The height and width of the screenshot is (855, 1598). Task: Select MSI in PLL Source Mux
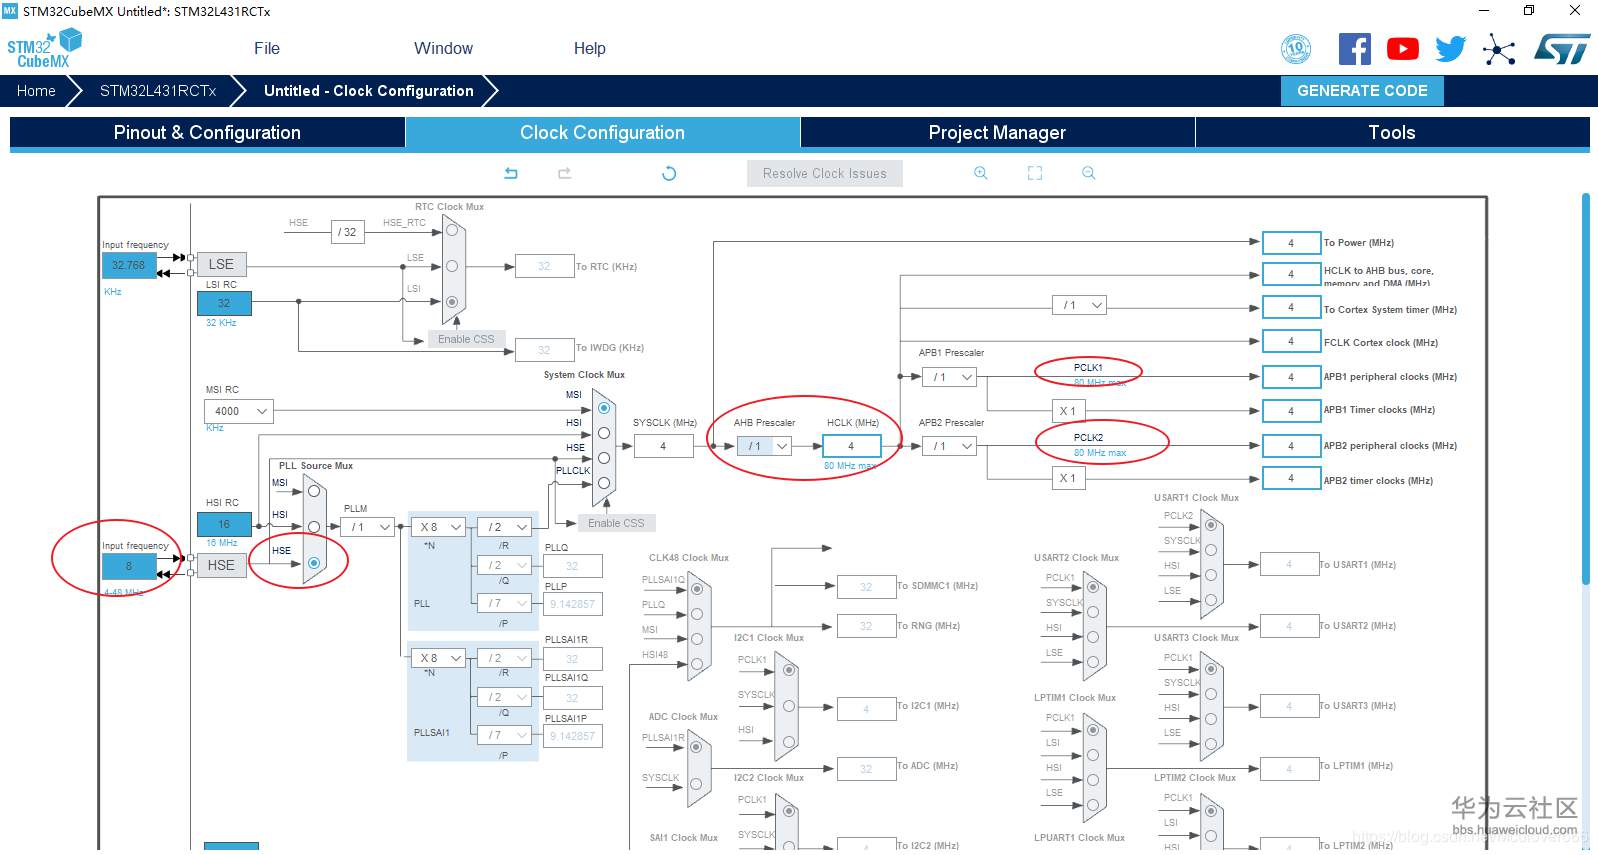314,491
